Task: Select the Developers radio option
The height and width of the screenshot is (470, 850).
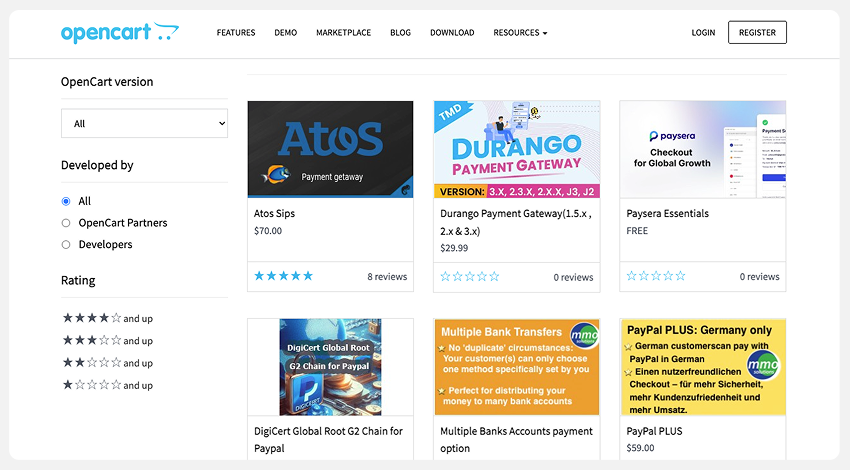Action: click(66, 244)
